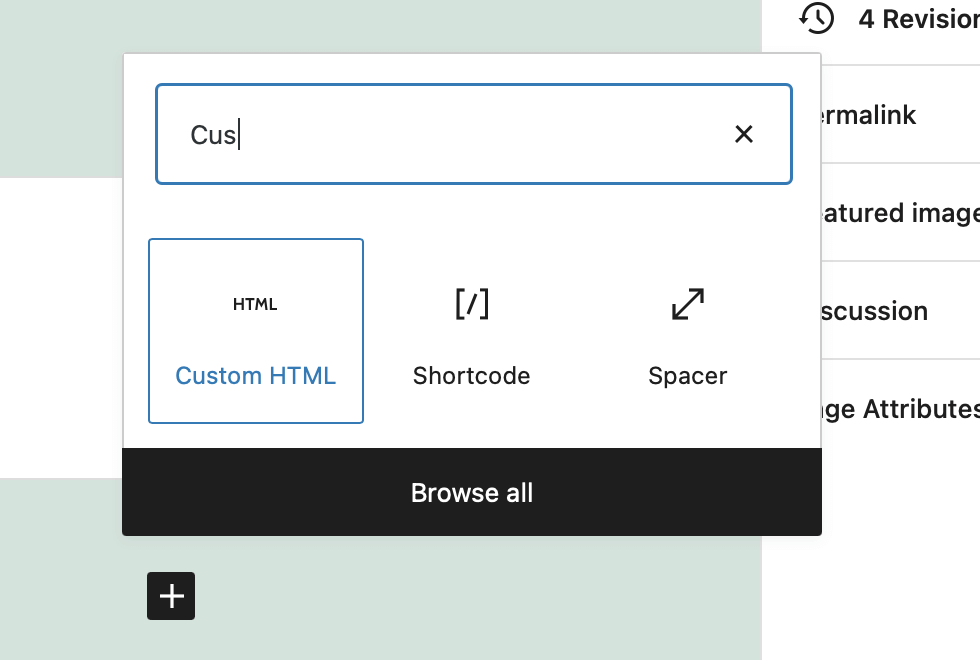Open the block inserter with the plus button
The height and width of the screenshot is (660, 980).
[170, 596]
